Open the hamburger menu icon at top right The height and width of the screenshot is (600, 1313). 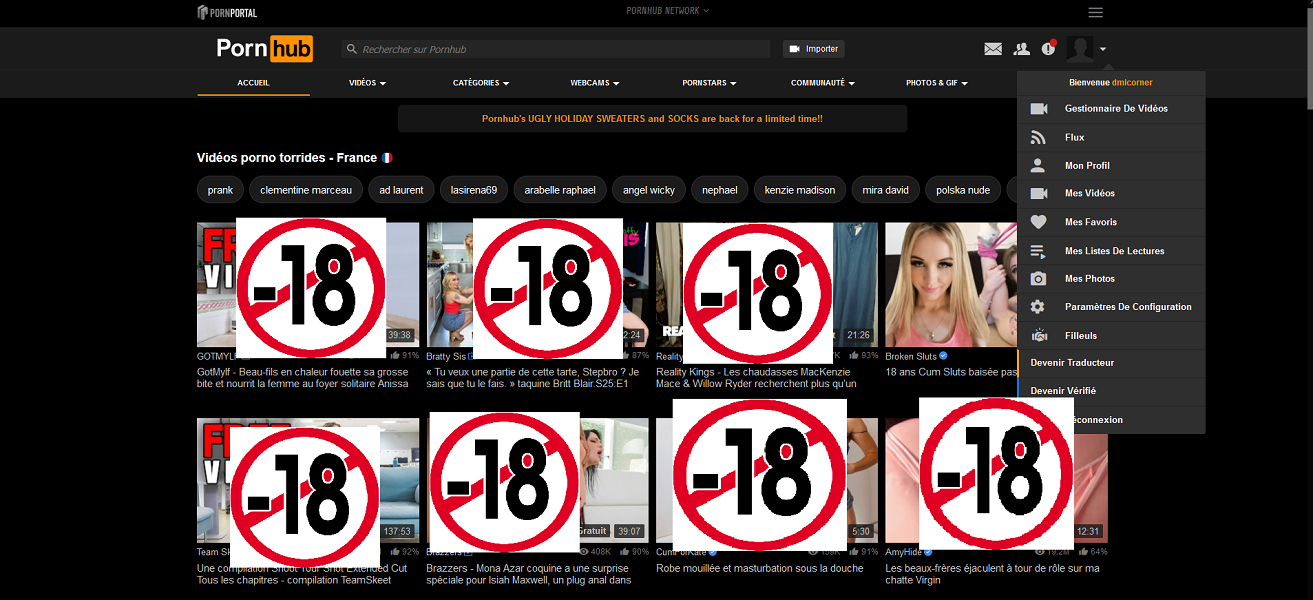point(1096,12)
